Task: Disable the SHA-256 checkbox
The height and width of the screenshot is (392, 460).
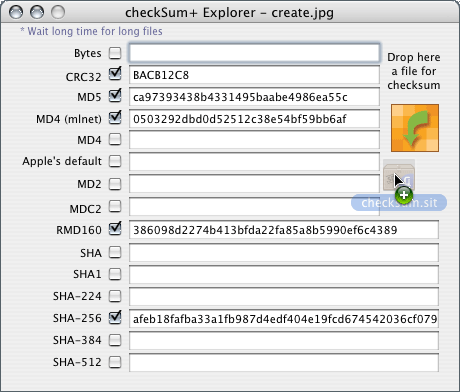Action: pos(115,317)
